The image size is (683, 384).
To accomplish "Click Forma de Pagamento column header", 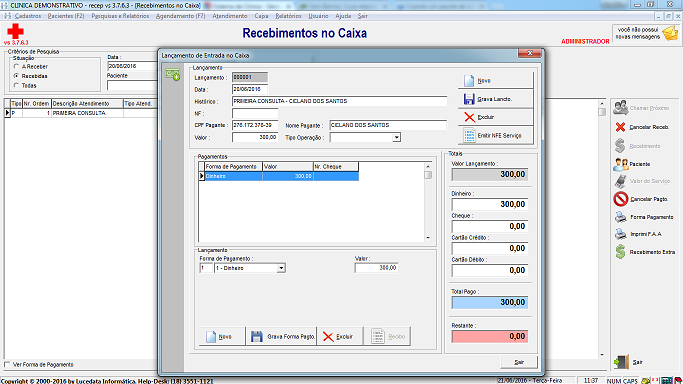I will click(x=233, y=167).
